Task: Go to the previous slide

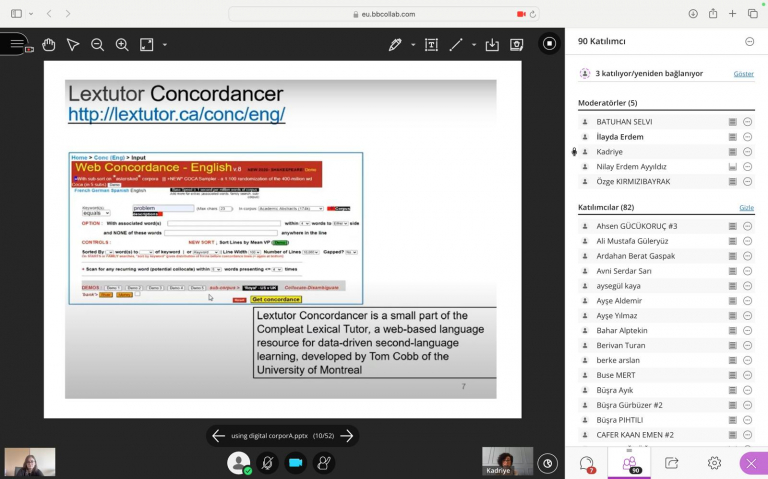Action: (218, 435)
